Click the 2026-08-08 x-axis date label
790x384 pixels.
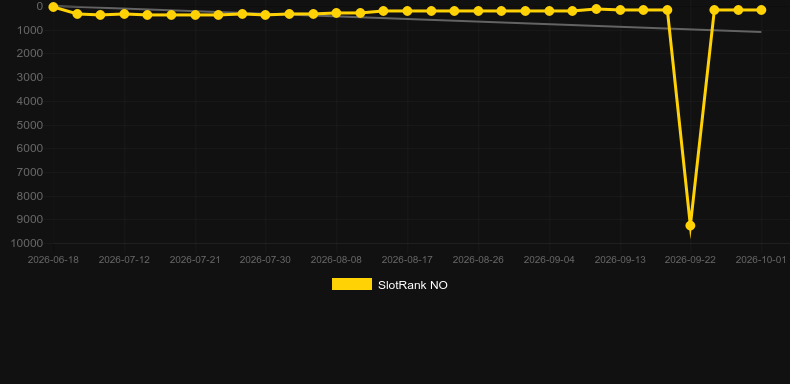coord(336,260)
